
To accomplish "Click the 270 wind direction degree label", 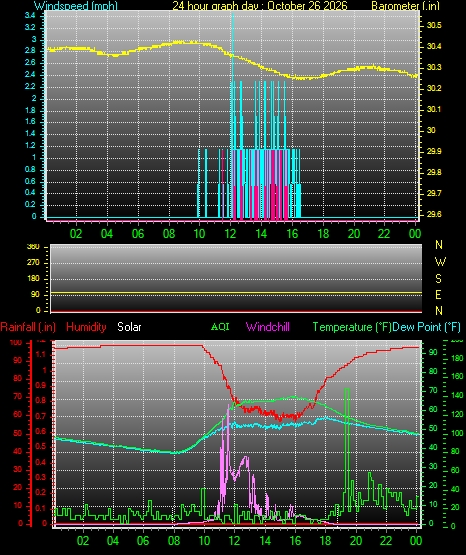I will (x=34, y=263).
